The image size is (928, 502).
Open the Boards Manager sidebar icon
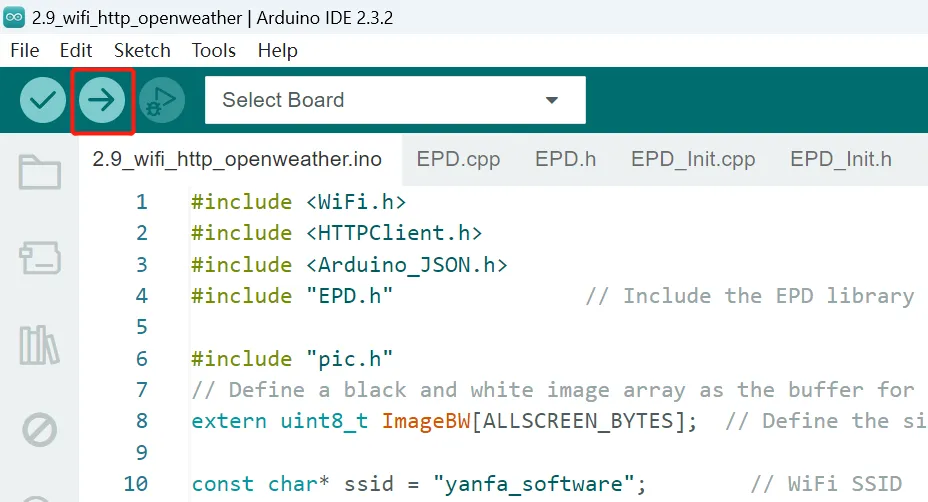click(40, 258)
